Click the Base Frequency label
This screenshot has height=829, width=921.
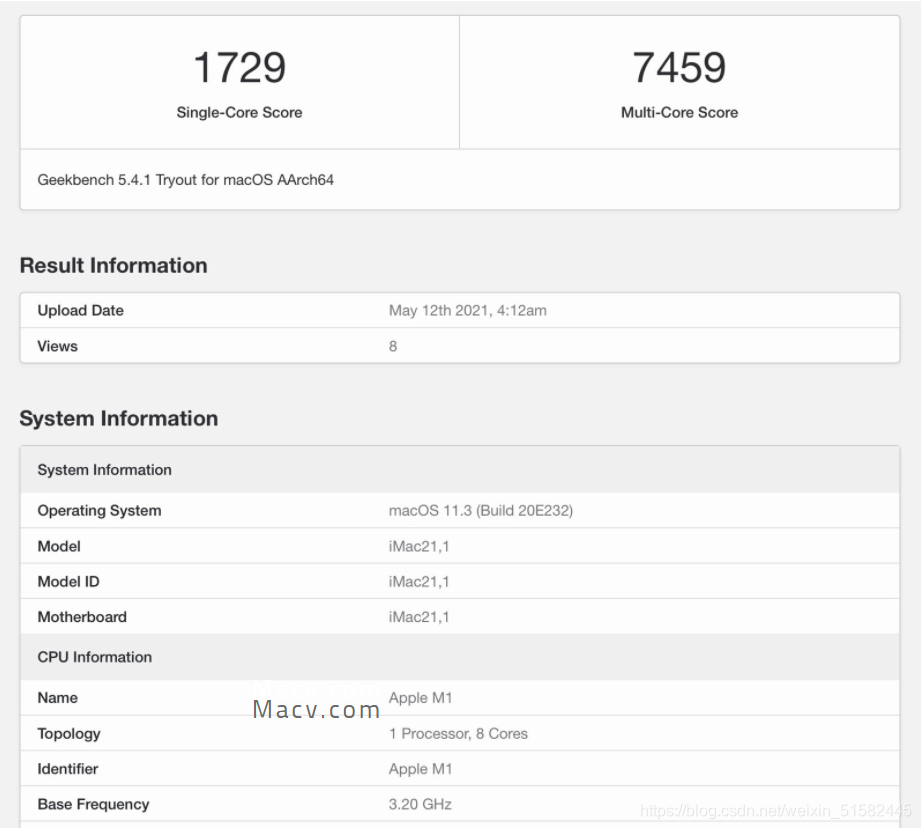(93, 804)
